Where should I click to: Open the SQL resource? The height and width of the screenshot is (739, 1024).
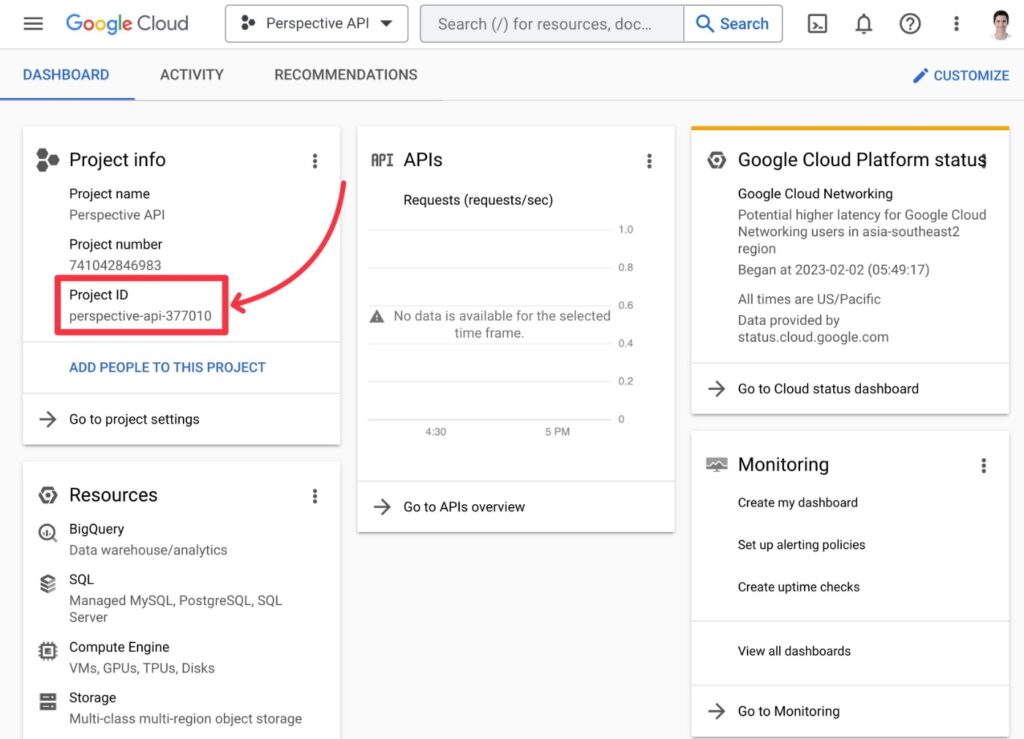[82, 579]
